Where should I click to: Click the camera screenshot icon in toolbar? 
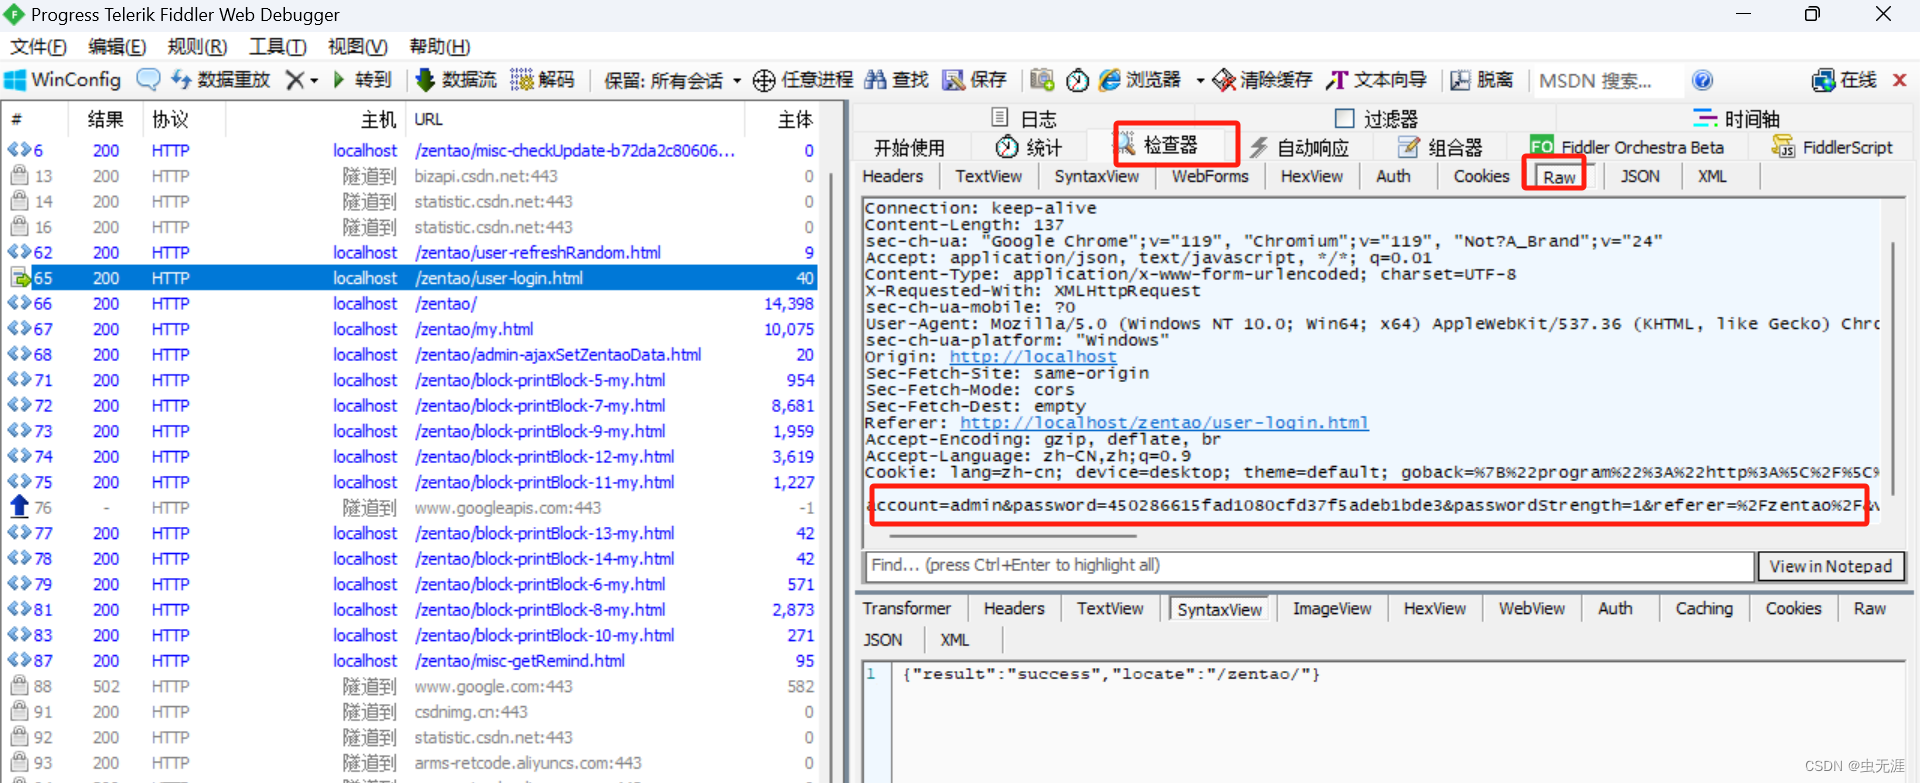pos(1042,80)
